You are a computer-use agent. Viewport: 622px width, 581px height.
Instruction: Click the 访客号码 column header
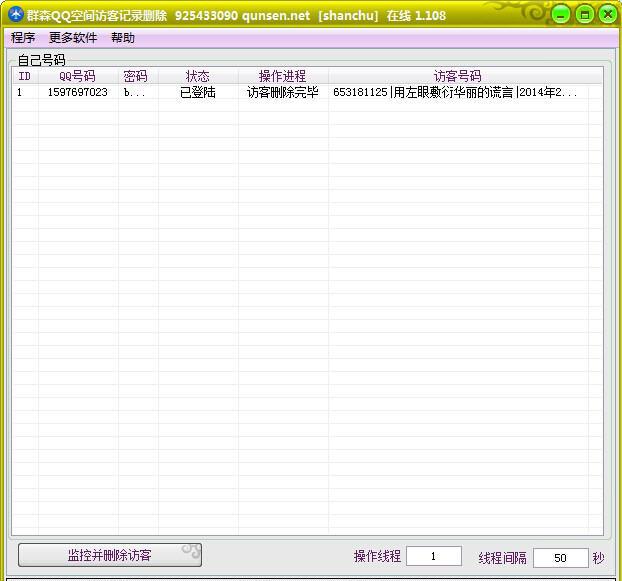point(457,76)
